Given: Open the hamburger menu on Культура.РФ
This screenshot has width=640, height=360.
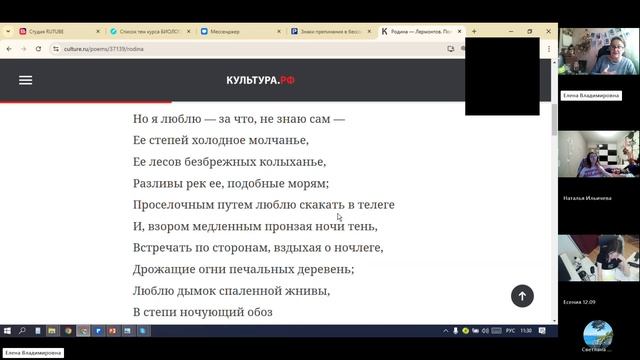Looking at the screenshot, I should point(25,80).
